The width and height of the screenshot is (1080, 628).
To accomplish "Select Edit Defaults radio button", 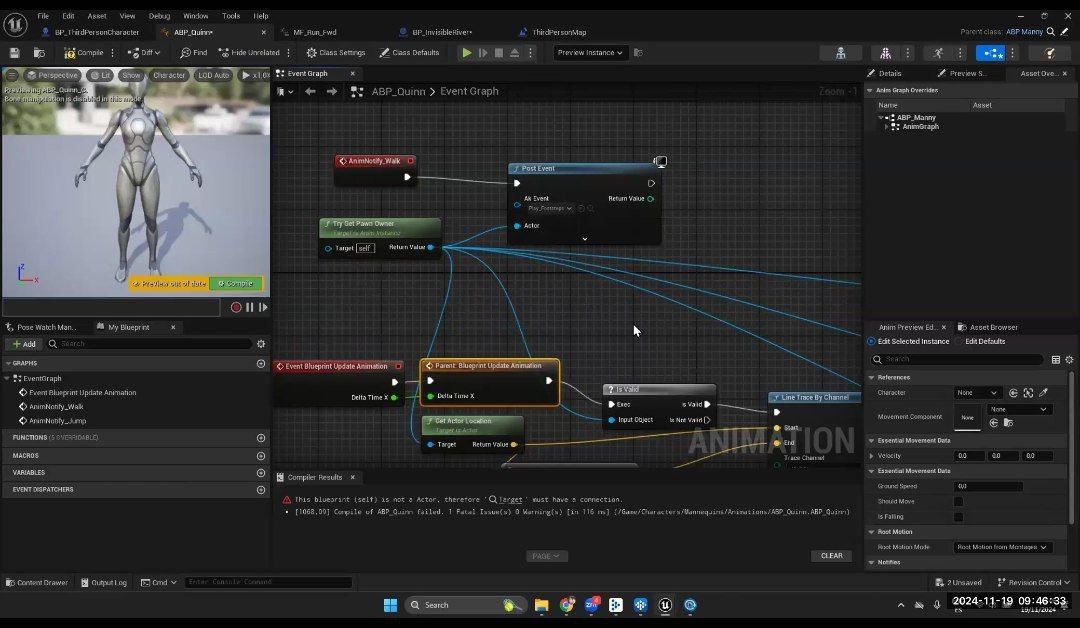I will coord(959,342).
